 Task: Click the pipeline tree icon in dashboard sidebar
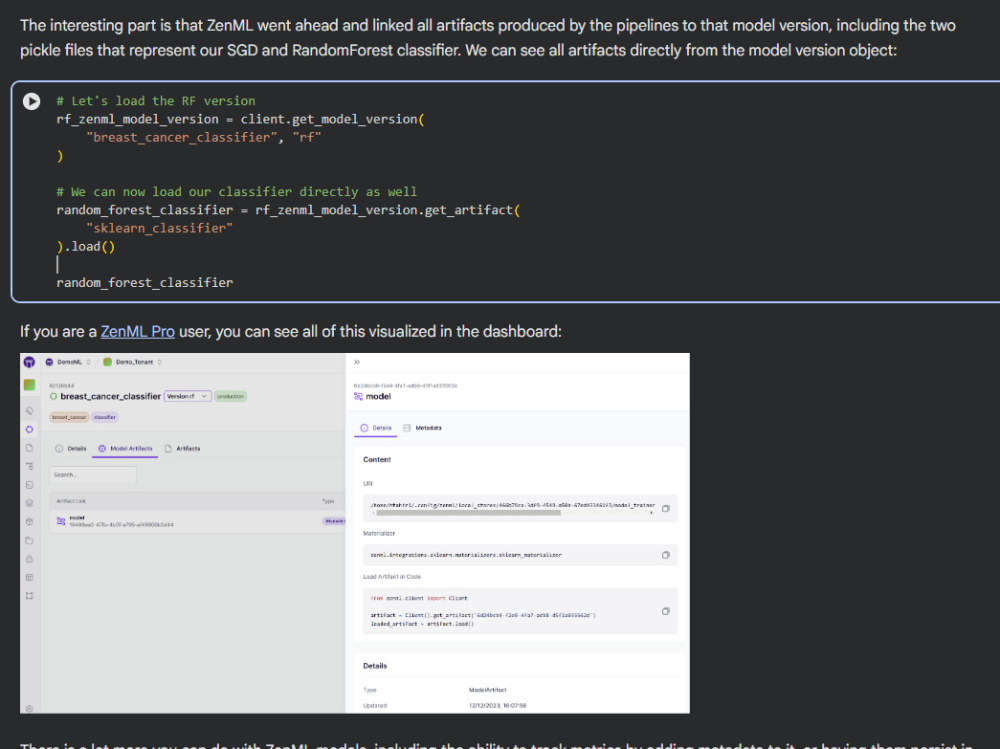coord(29,466)
